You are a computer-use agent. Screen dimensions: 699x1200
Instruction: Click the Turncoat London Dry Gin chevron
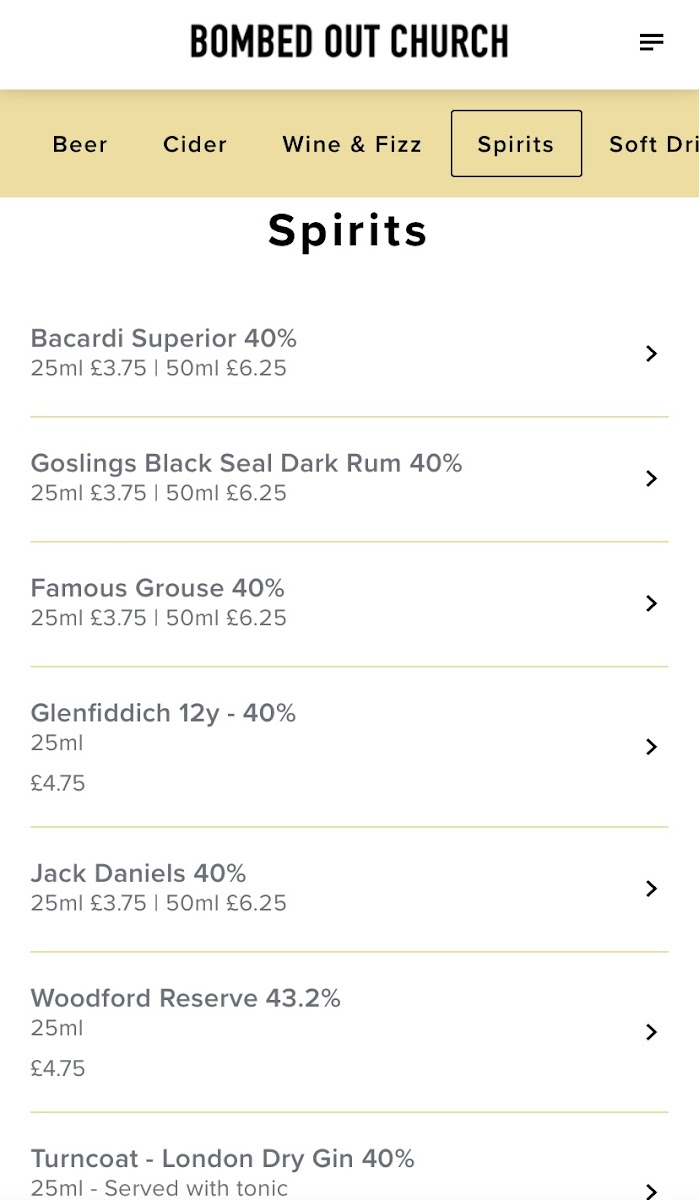pos(651,1189)
